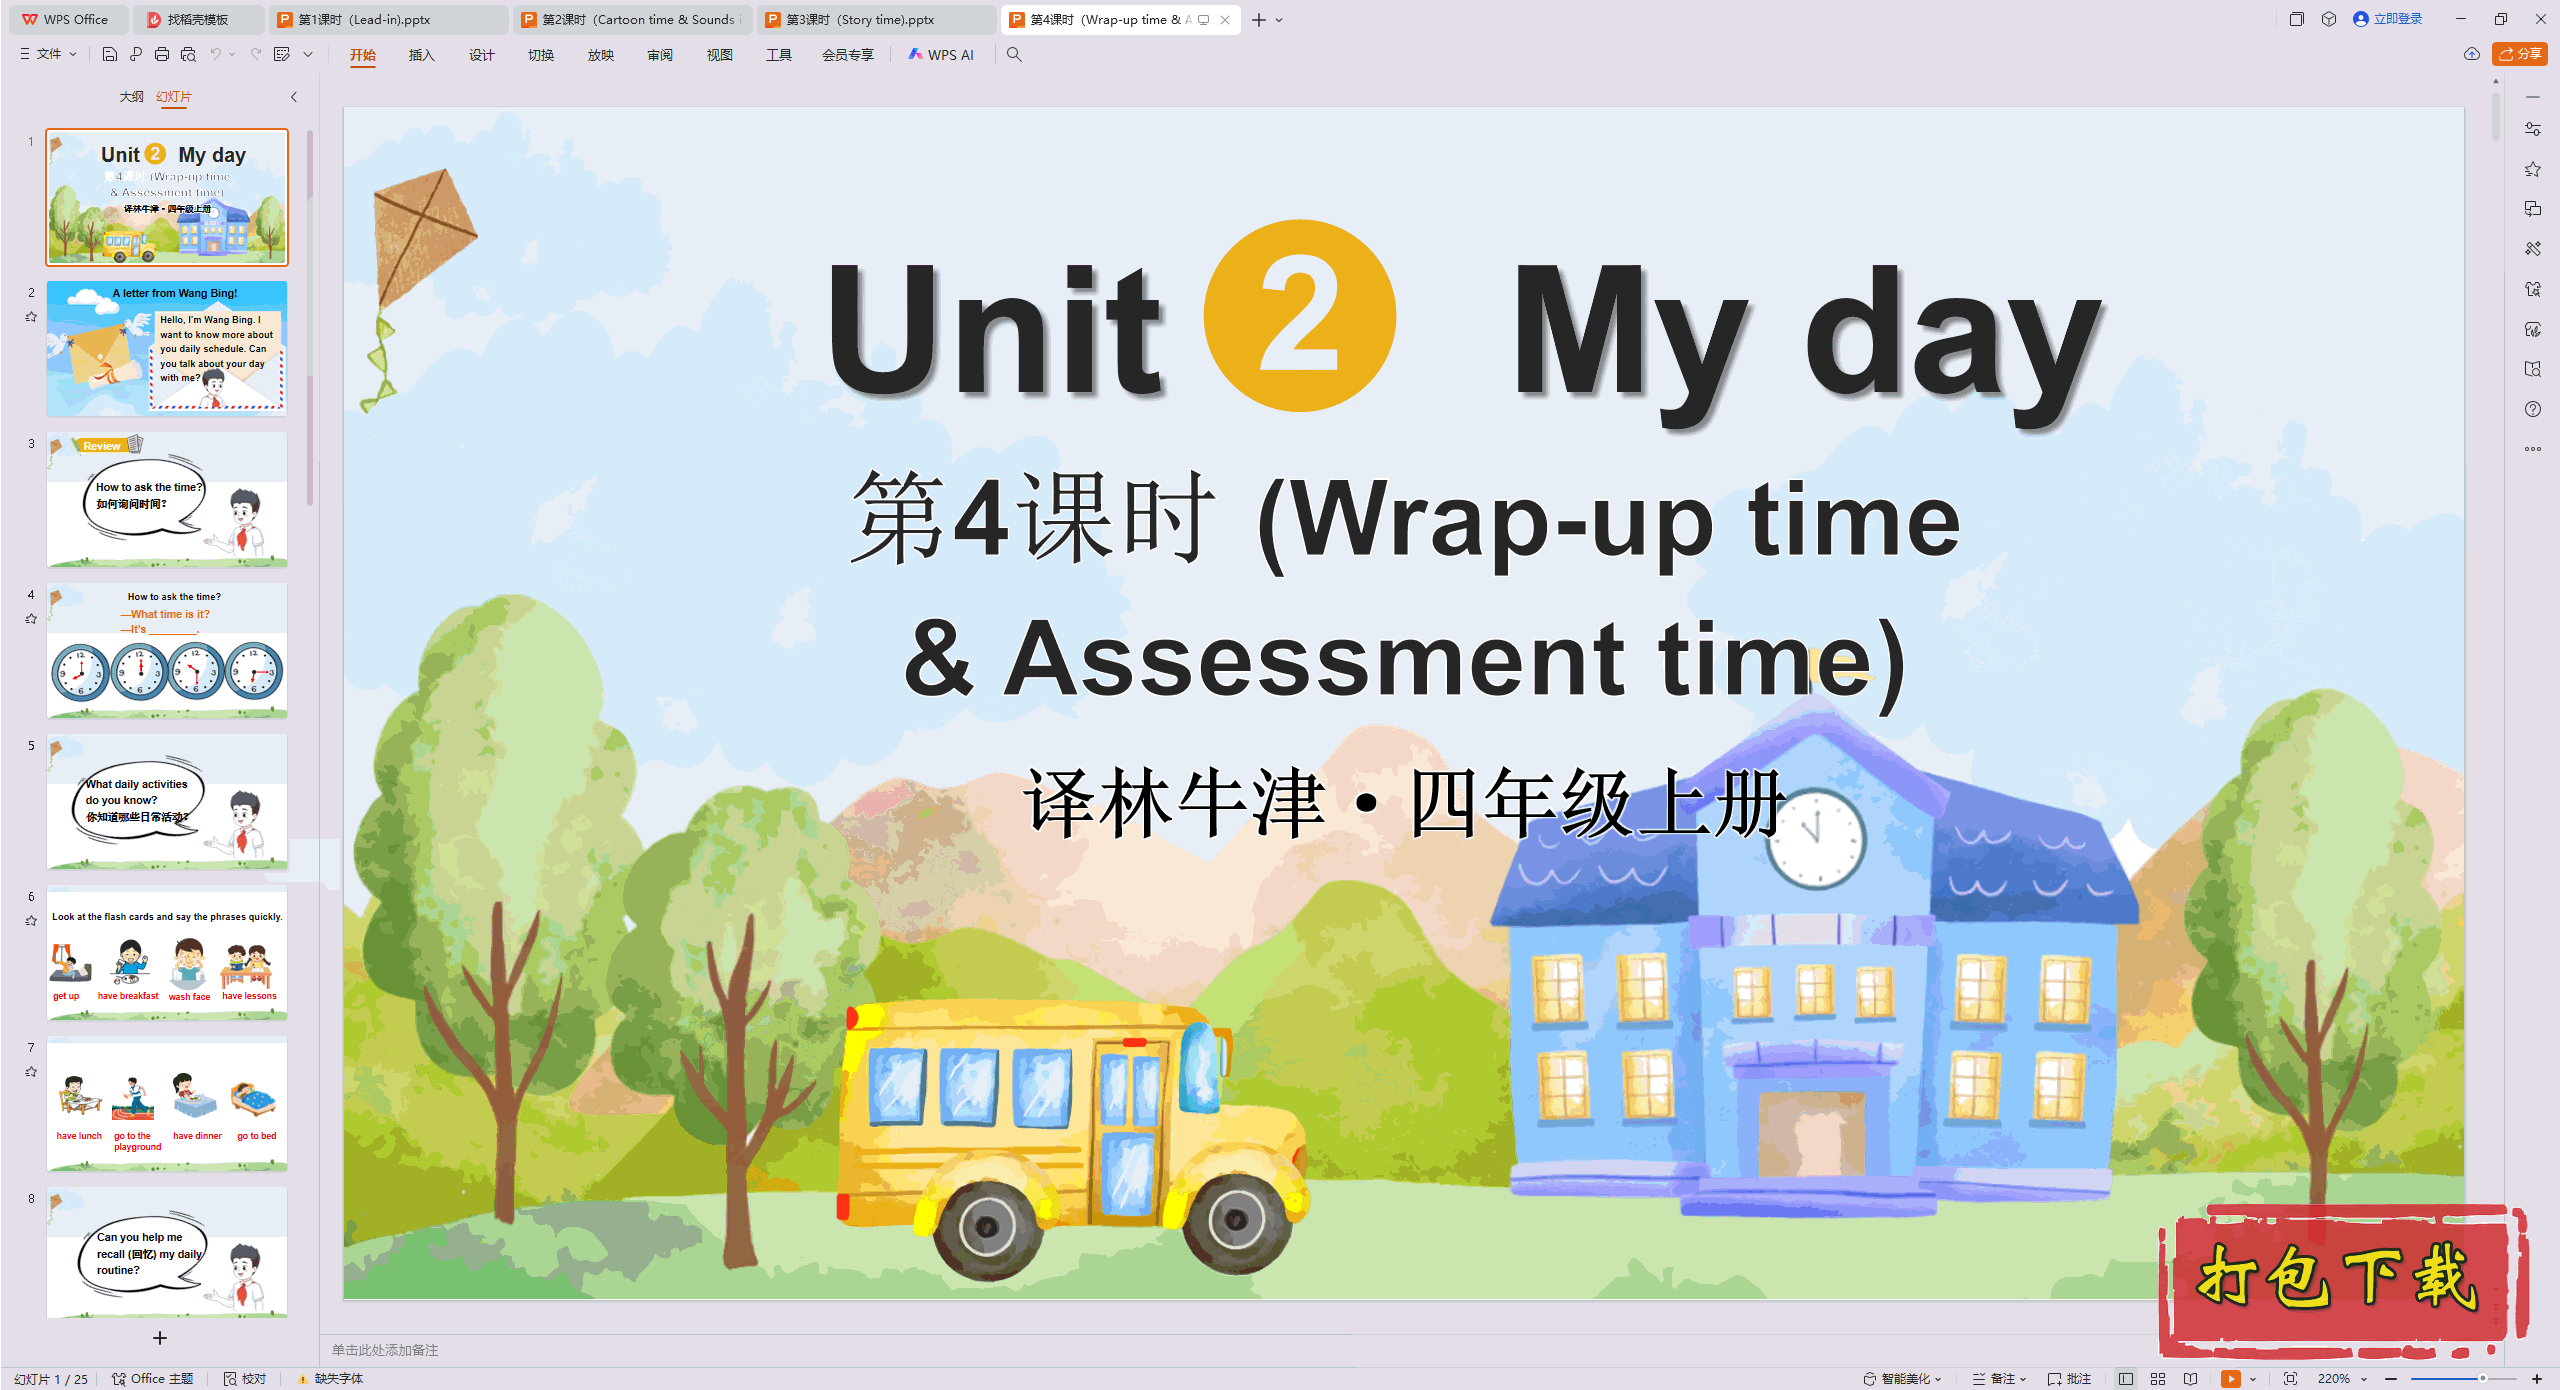Open WPS AI from the ribbon

coord(941,55)
